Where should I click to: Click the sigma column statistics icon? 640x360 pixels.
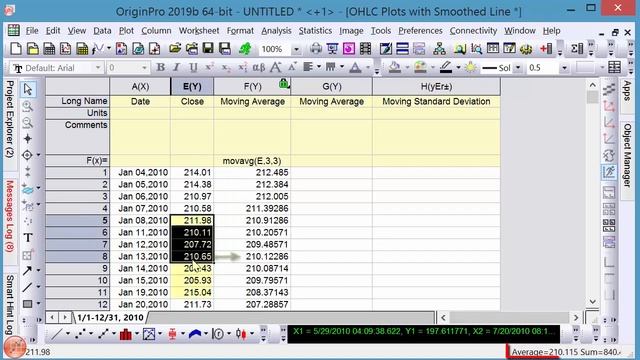click(x=577, y=49)
